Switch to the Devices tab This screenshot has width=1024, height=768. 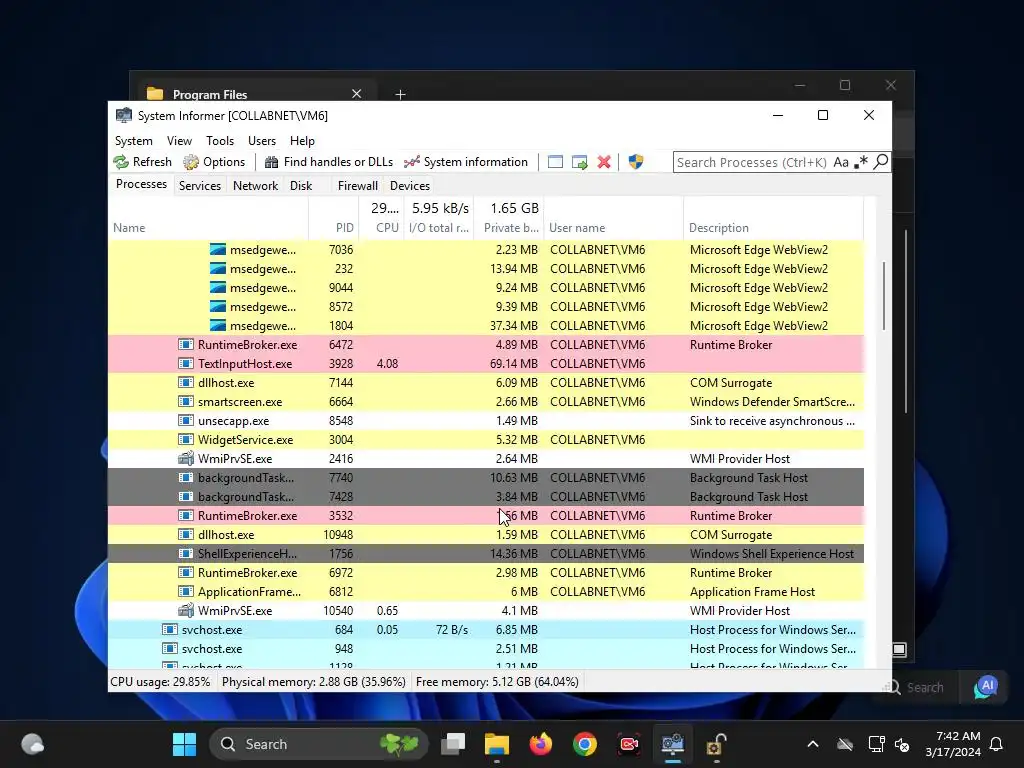(409, 185)
